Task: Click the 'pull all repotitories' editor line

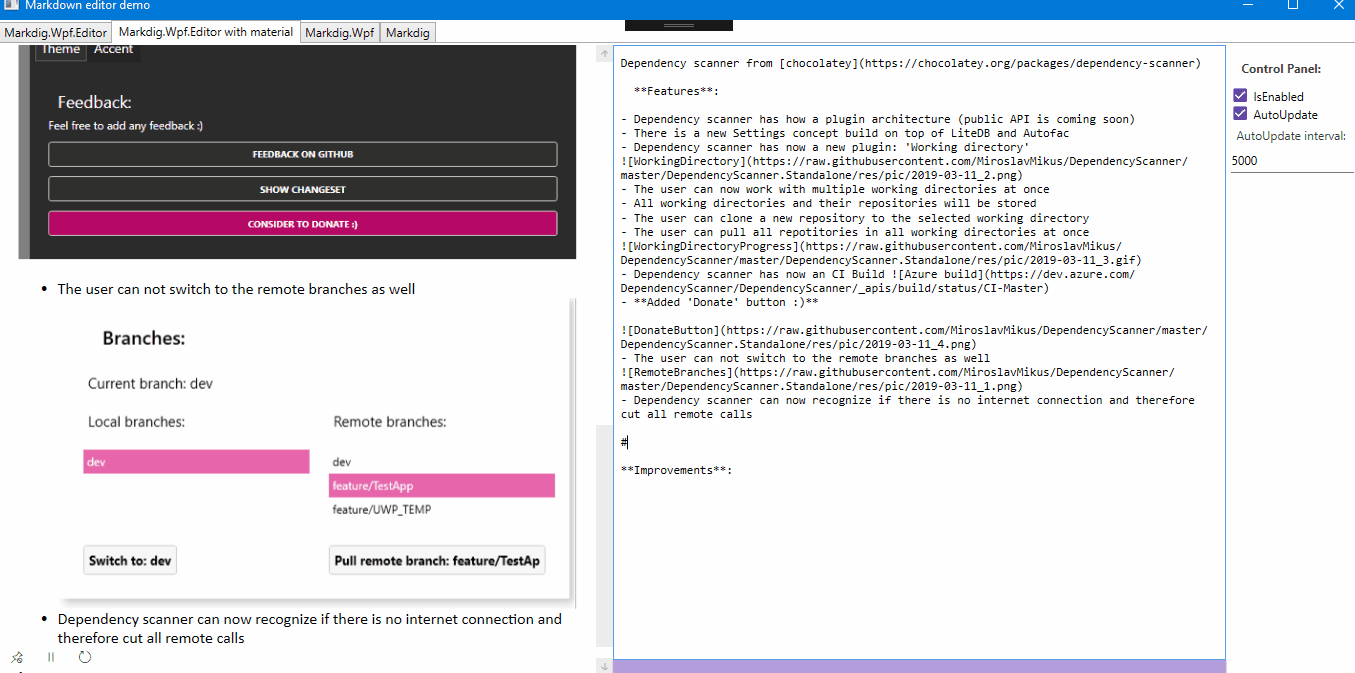Action: tap(854, 232)
